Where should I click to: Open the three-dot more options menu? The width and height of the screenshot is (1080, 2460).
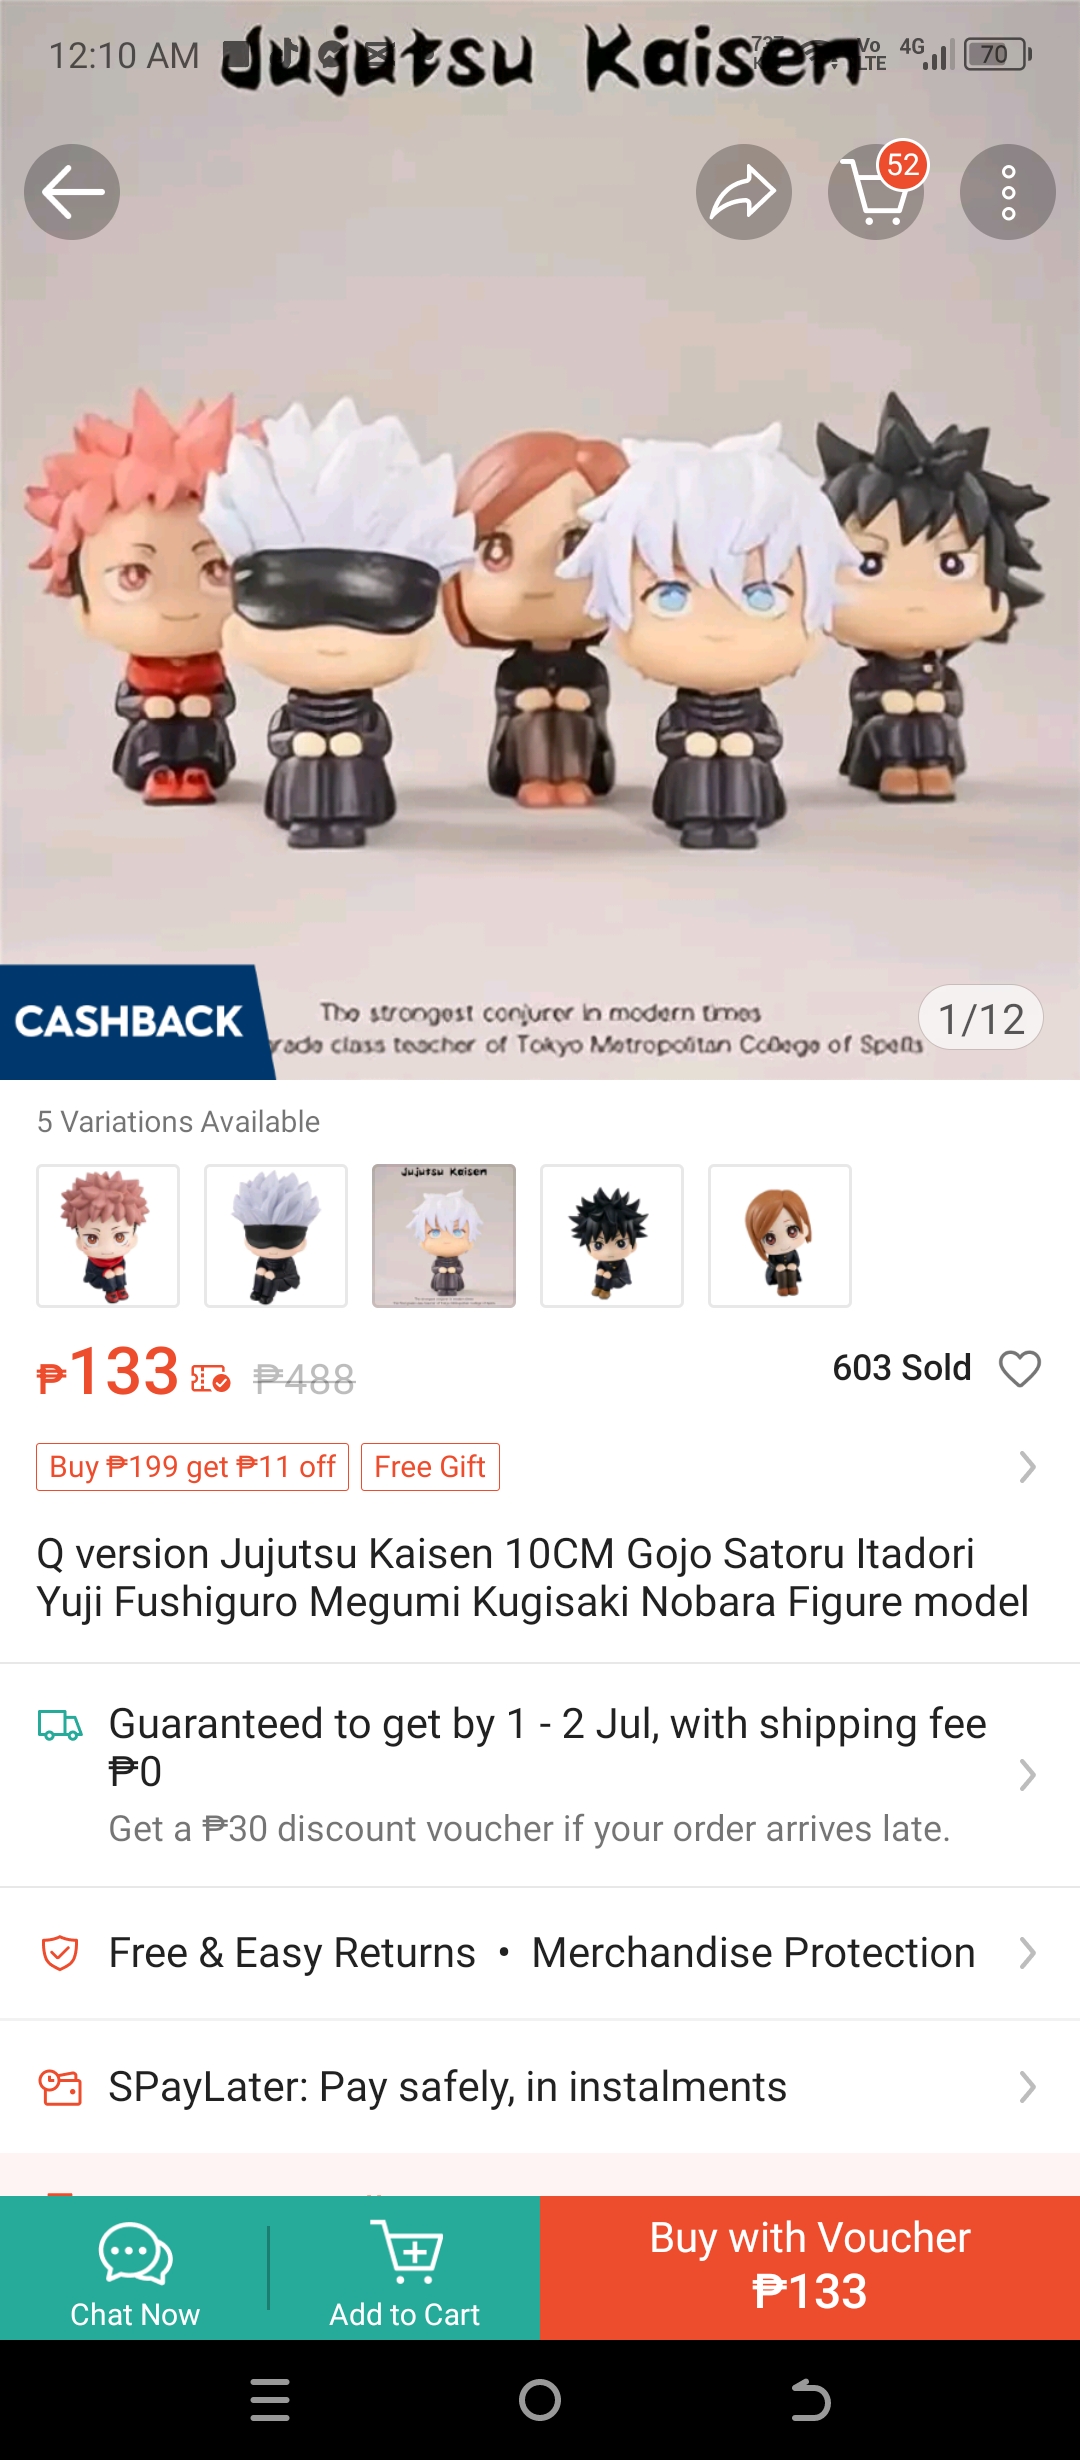coord(1008,192)
